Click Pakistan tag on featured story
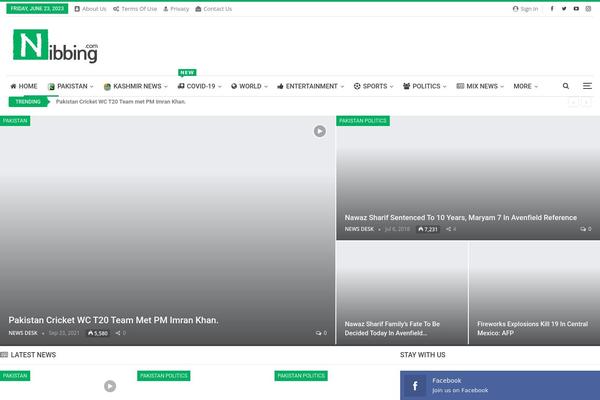The height and width of the screenshot is (400, 600). 15,121
